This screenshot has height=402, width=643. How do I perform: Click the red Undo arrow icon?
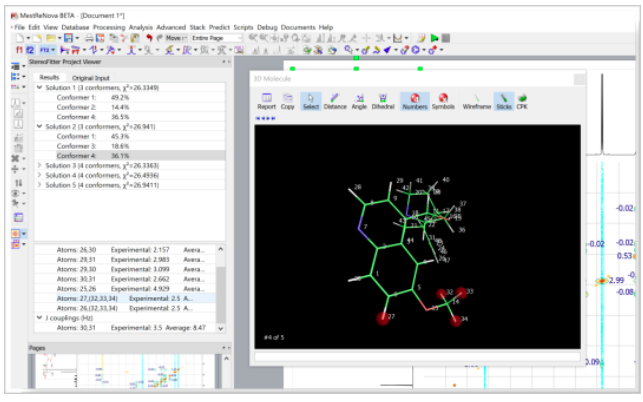click(149, 38)
